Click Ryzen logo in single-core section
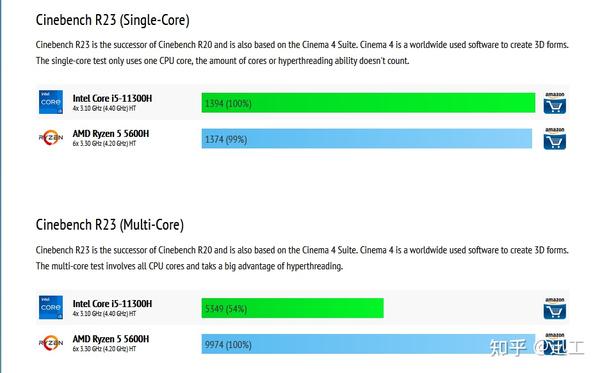 click(x=51, y=138)
